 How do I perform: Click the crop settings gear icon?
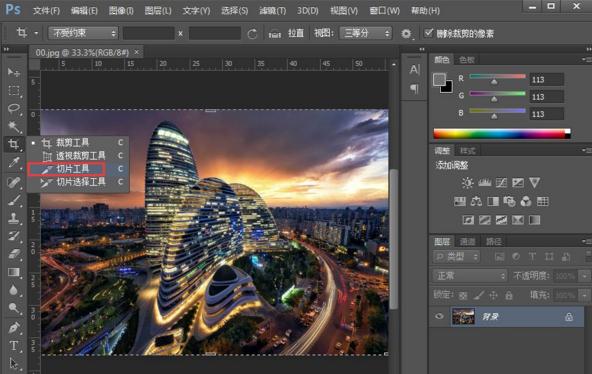(x=406, y=34)
